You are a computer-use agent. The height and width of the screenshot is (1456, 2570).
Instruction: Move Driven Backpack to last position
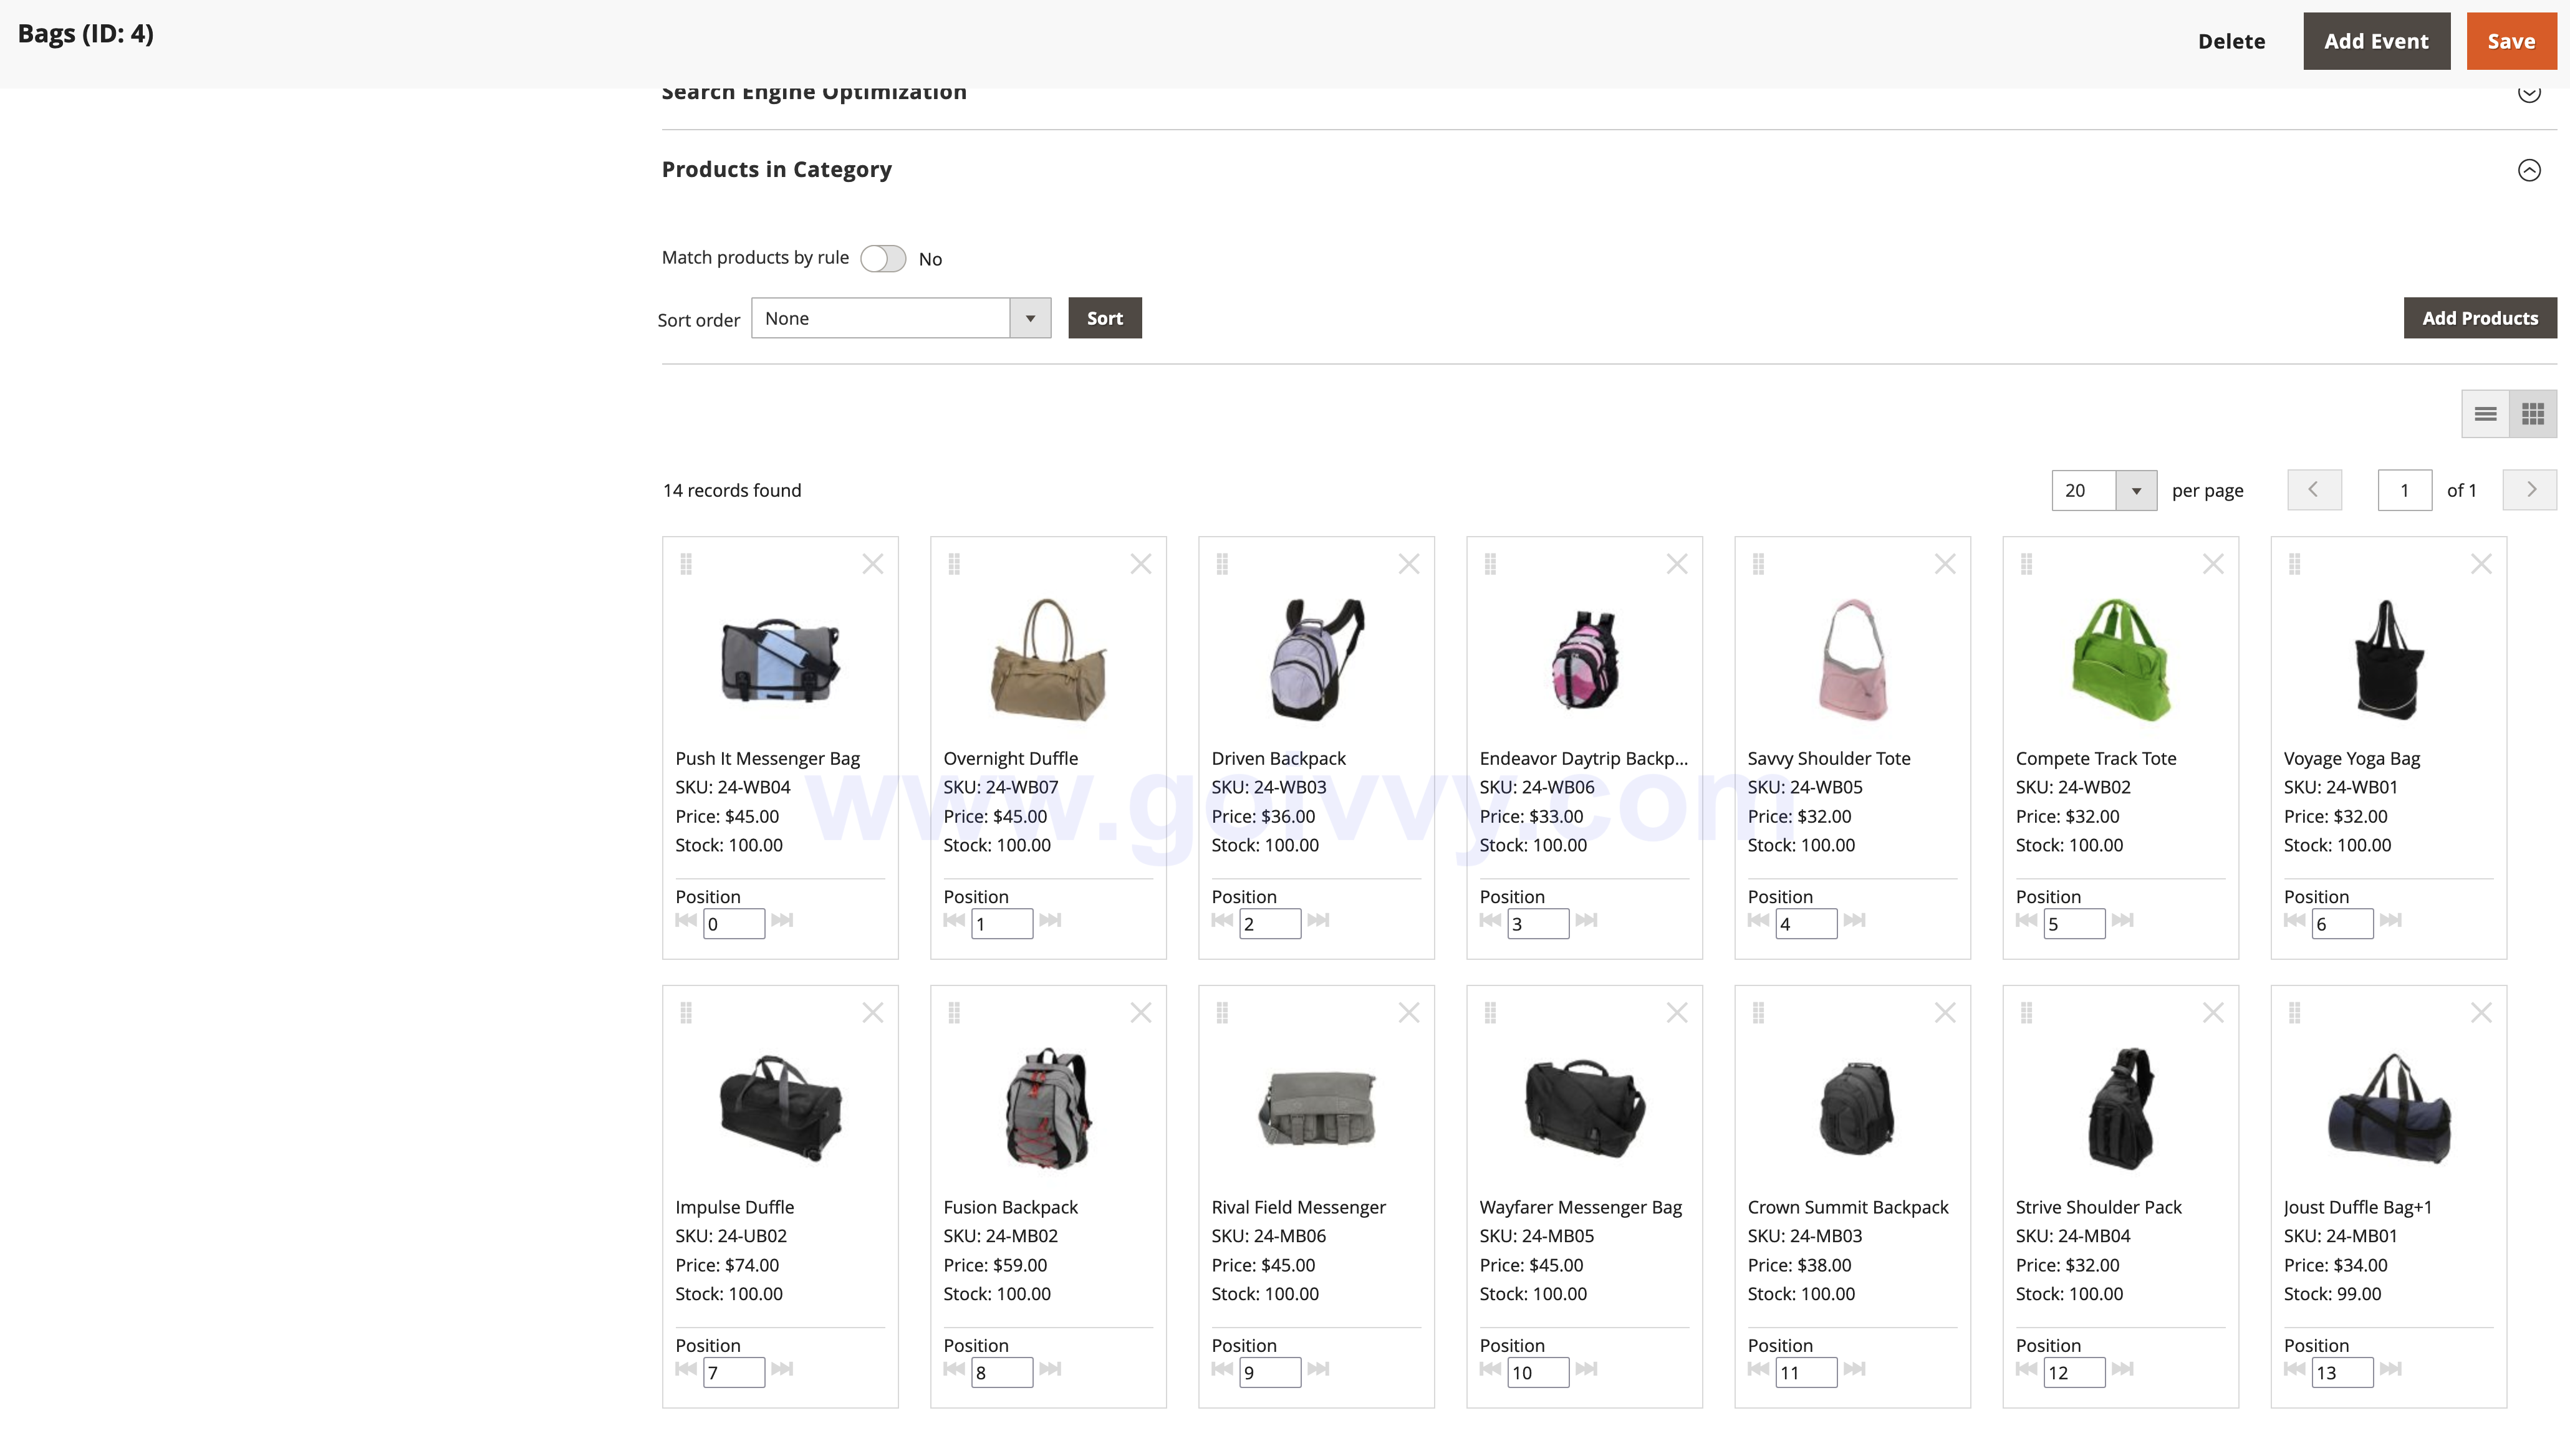1319,921
